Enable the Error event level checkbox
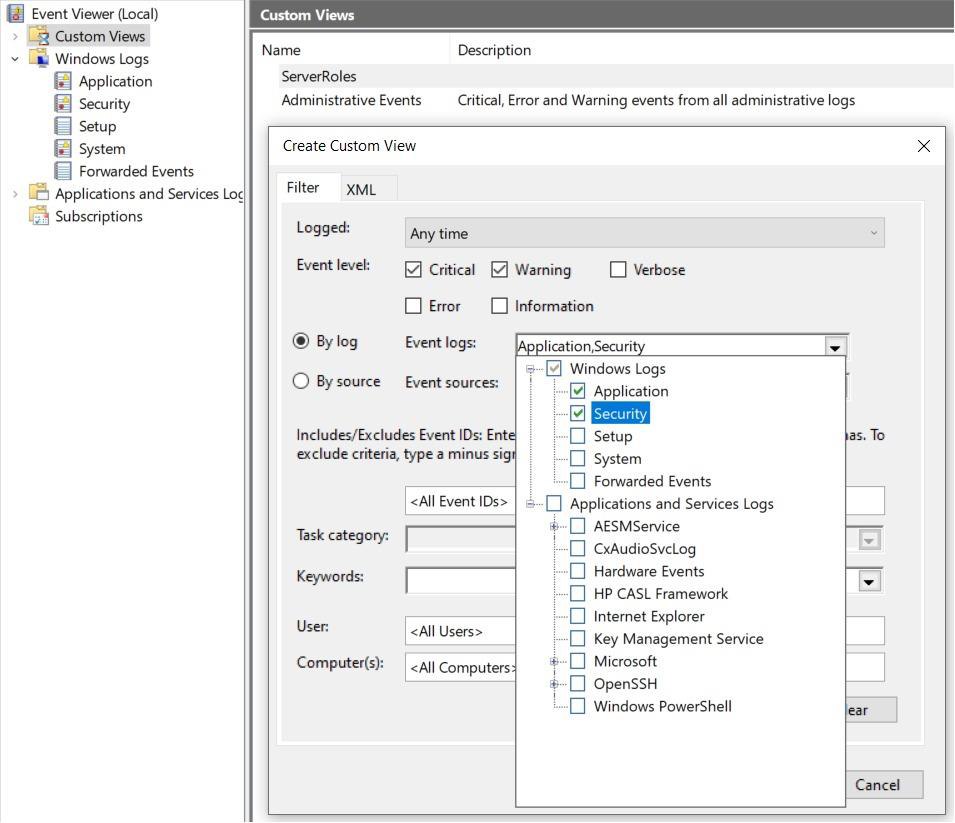This screenshot has width=955, height=823. point(413,306)
